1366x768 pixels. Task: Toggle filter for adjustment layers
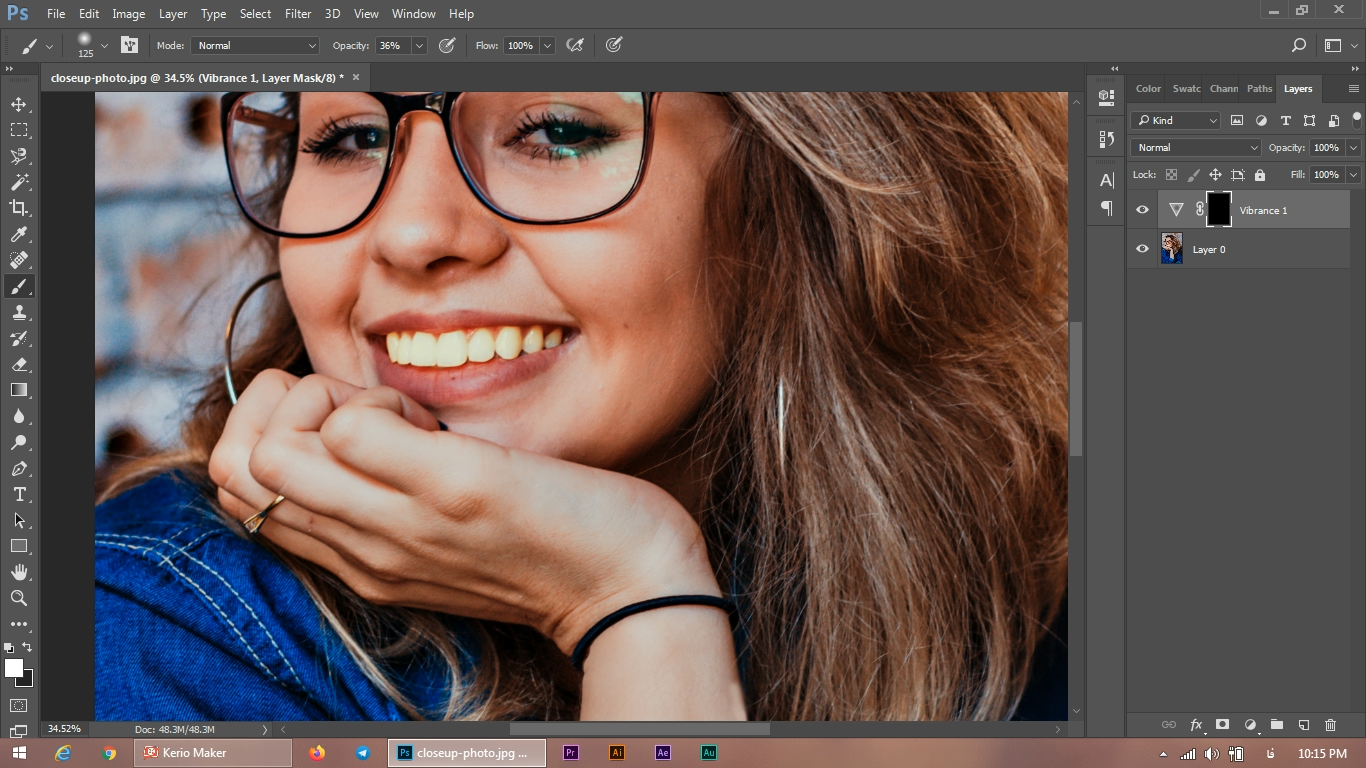pyautogui.click(x=1261, y=120)
